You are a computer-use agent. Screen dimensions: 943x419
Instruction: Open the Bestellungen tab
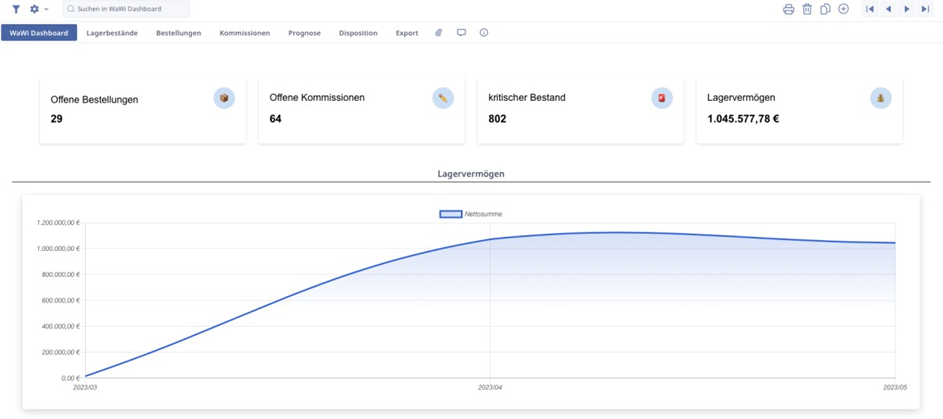pos(178,33)
